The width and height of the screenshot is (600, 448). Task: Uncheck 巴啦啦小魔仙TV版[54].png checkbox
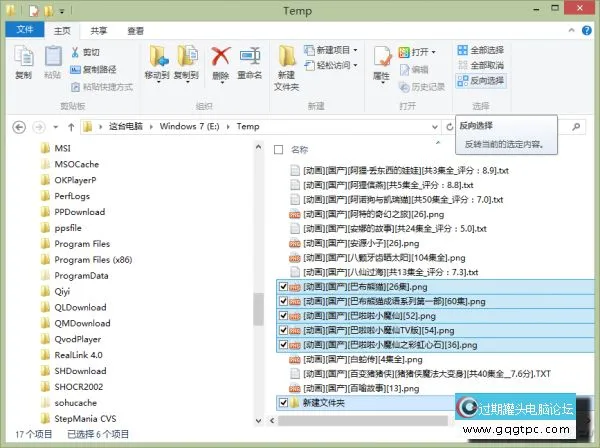pyautogui.click(x=284, y=330)
